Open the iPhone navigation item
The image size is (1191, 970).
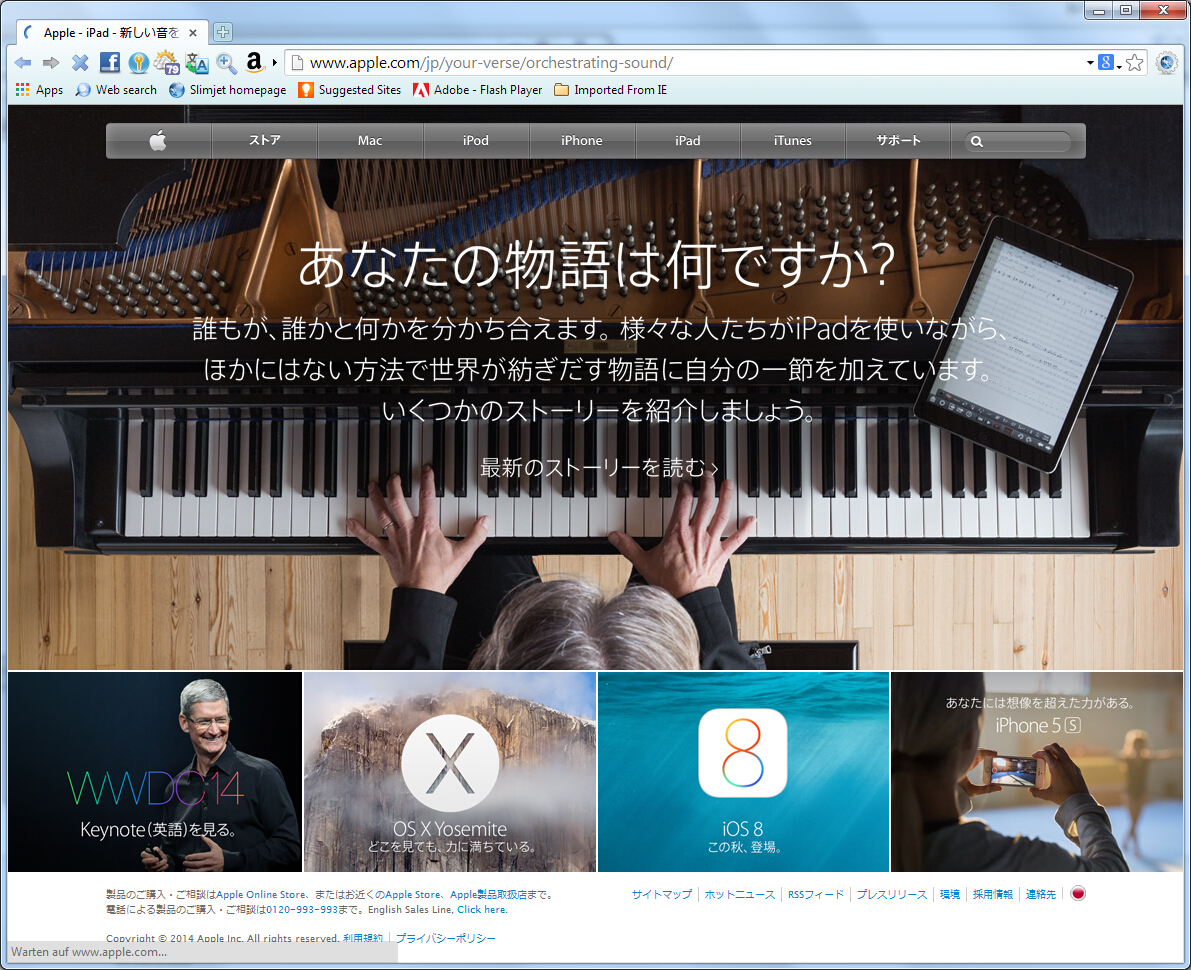click(582, 141)
